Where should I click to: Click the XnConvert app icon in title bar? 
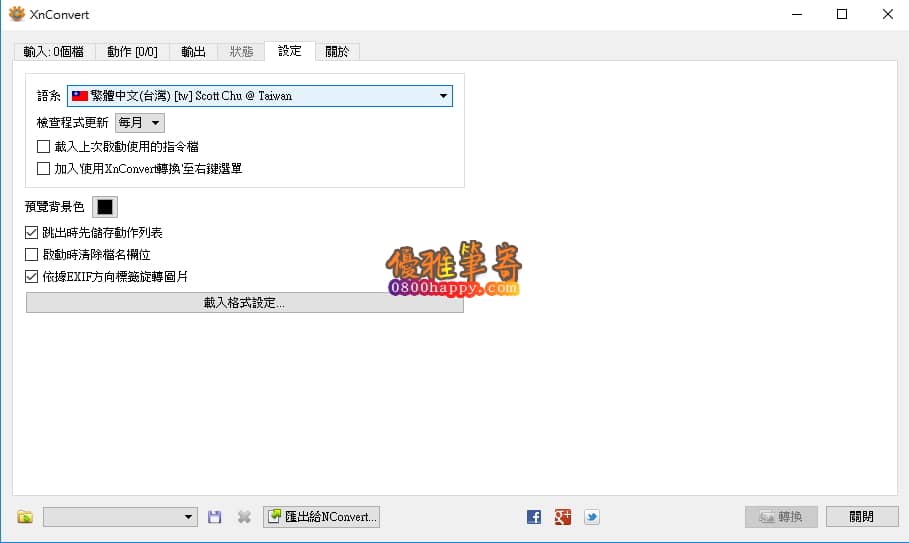[17, 14]
